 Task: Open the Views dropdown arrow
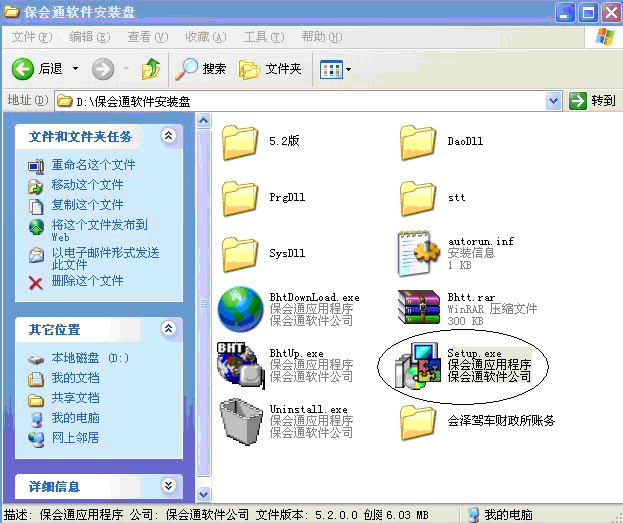coord(348,69)
